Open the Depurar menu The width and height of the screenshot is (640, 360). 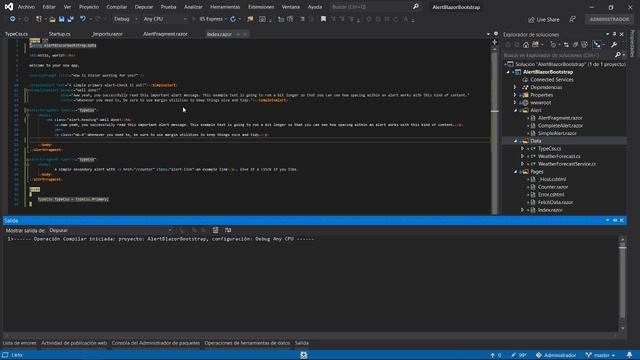[x=144, y=7]
